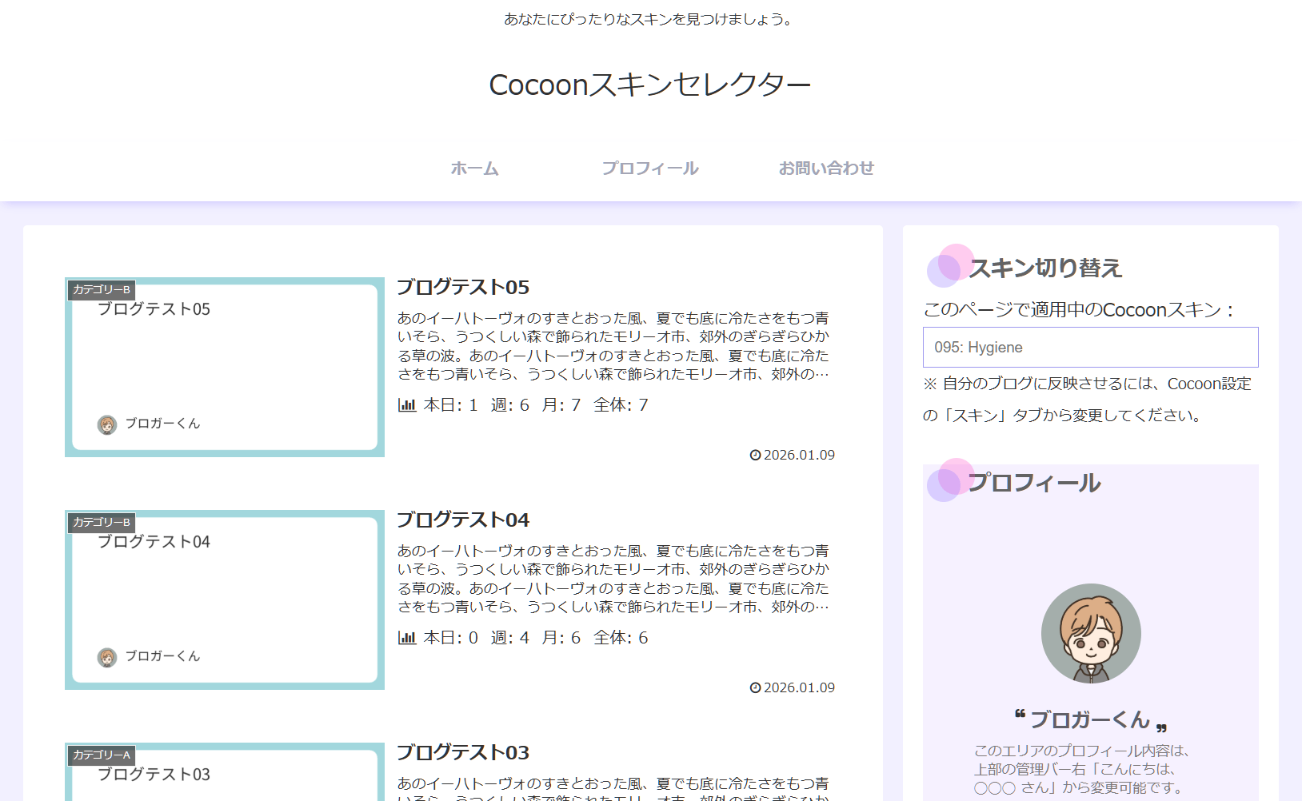The width and height of the screenshot is (1302, 801).
Task: Click the ブログテスト05 post thumbnail
Action: tap(225, 367)
